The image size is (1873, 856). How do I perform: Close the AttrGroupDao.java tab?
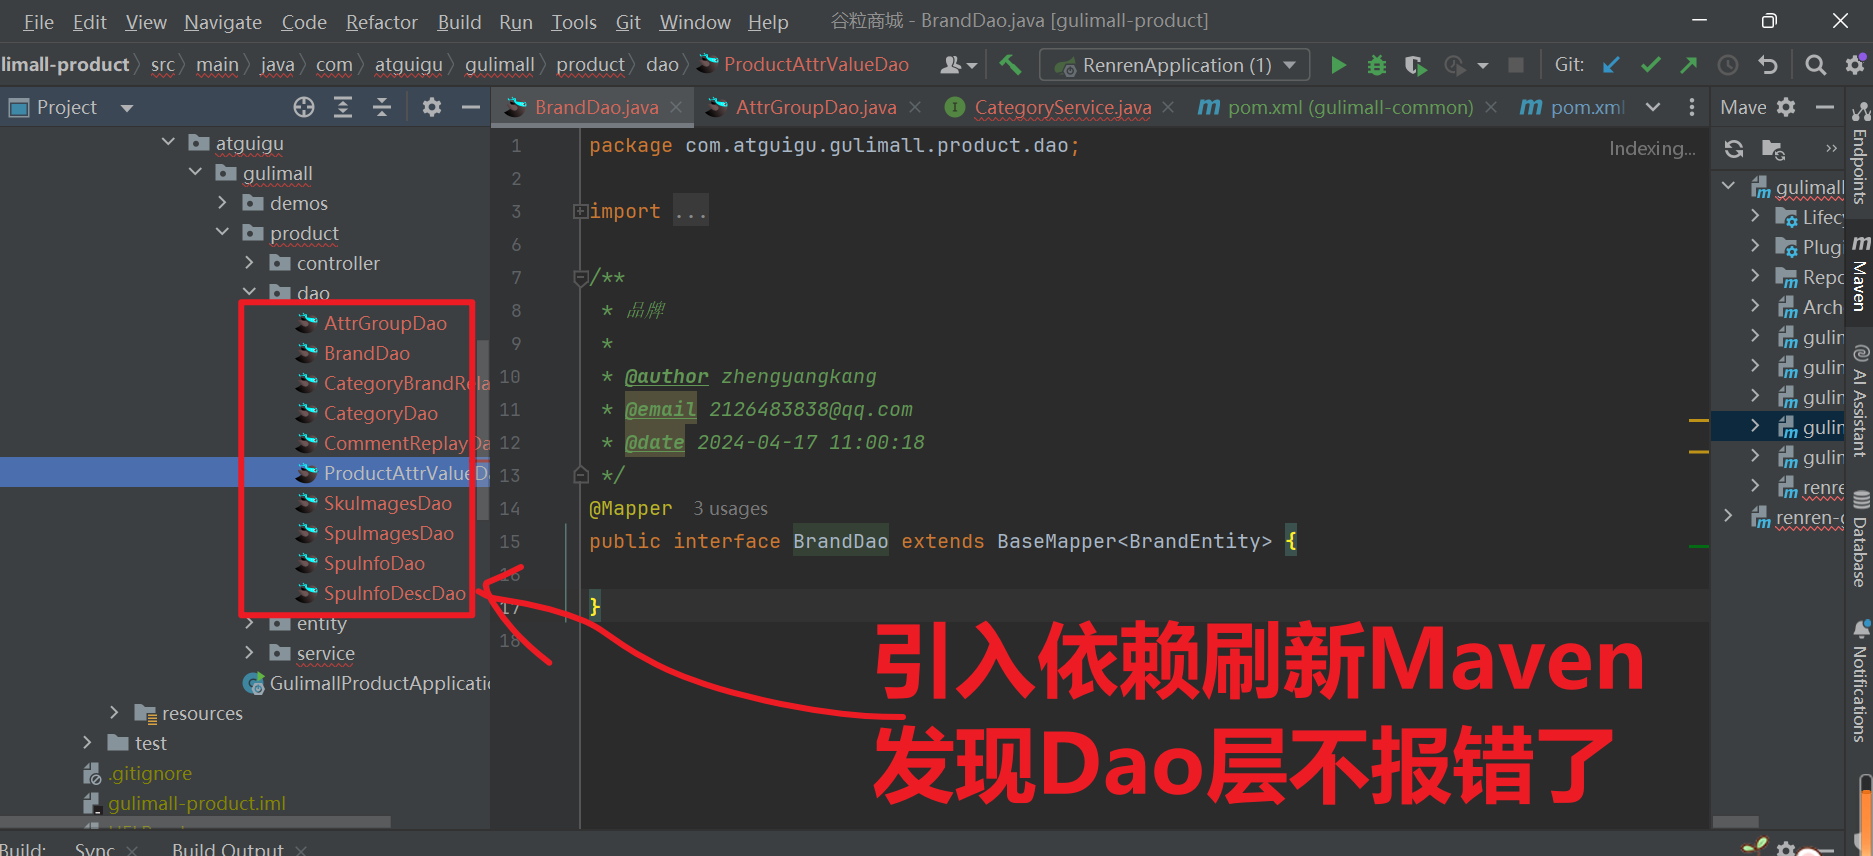point(914,107)
